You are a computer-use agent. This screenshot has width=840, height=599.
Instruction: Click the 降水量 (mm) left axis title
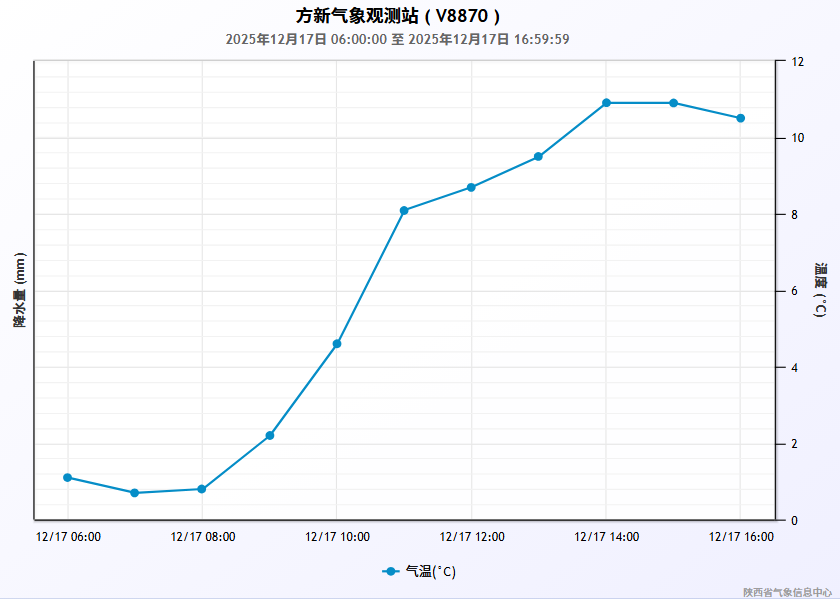click(19, 290)
